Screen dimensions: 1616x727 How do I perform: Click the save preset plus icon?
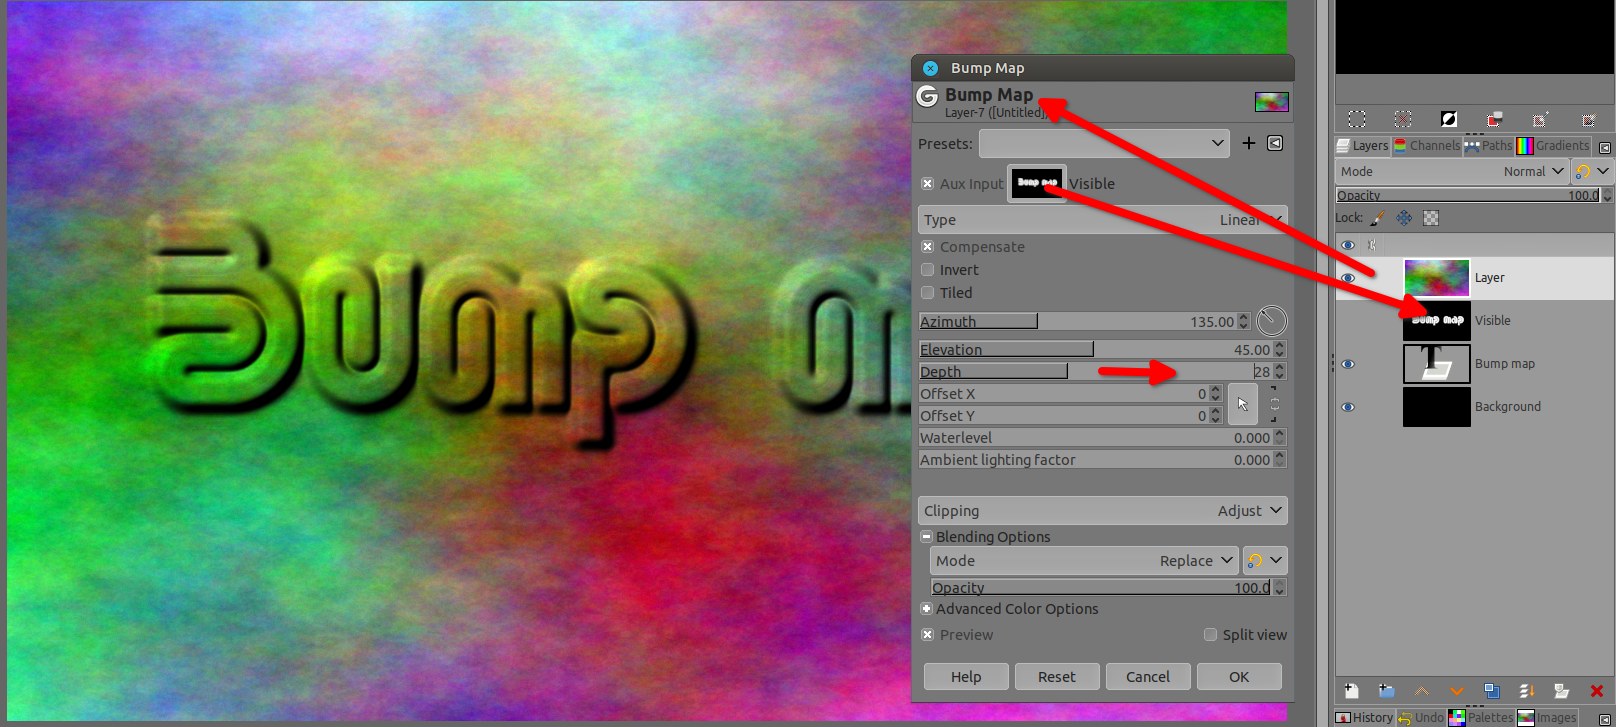(x=1249, y=143)
